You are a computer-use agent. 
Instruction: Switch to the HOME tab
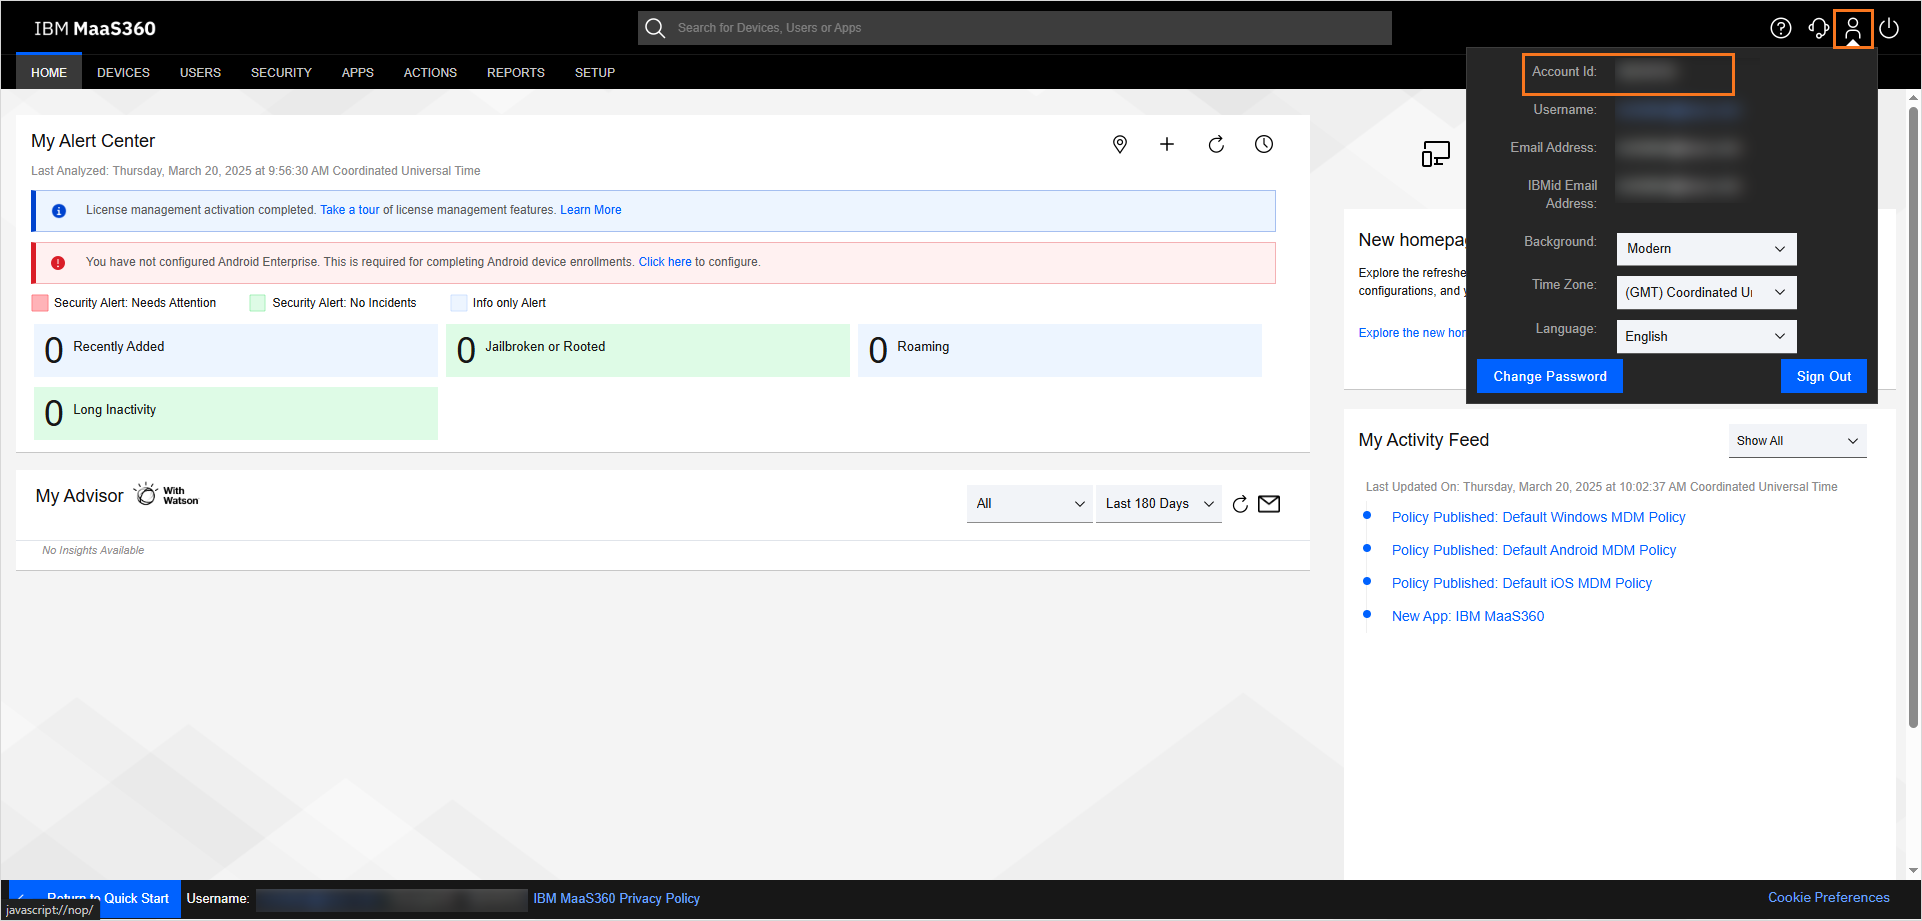[x=49, y=72]
